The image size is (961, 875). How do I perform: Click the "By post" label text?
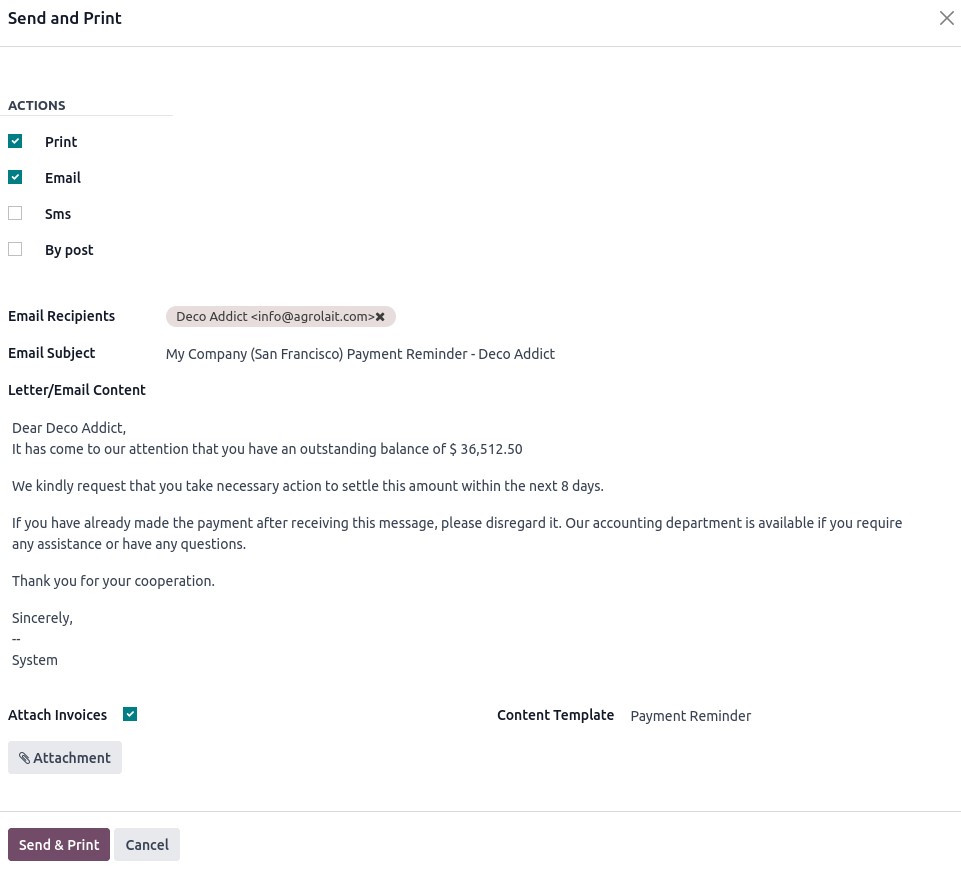pyautogui.click(x=69, y=250)
